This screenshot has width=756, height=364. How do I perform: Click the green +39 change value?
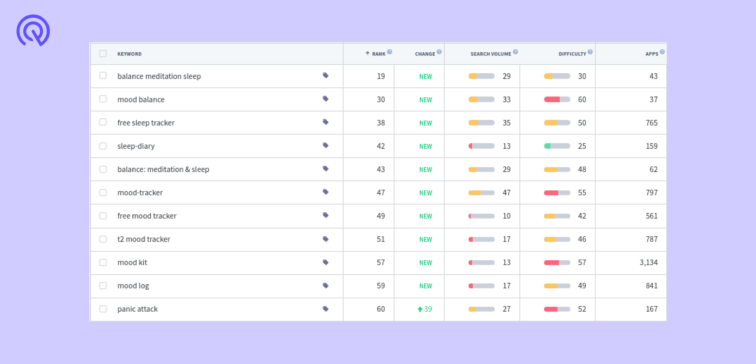pos(425,309)
